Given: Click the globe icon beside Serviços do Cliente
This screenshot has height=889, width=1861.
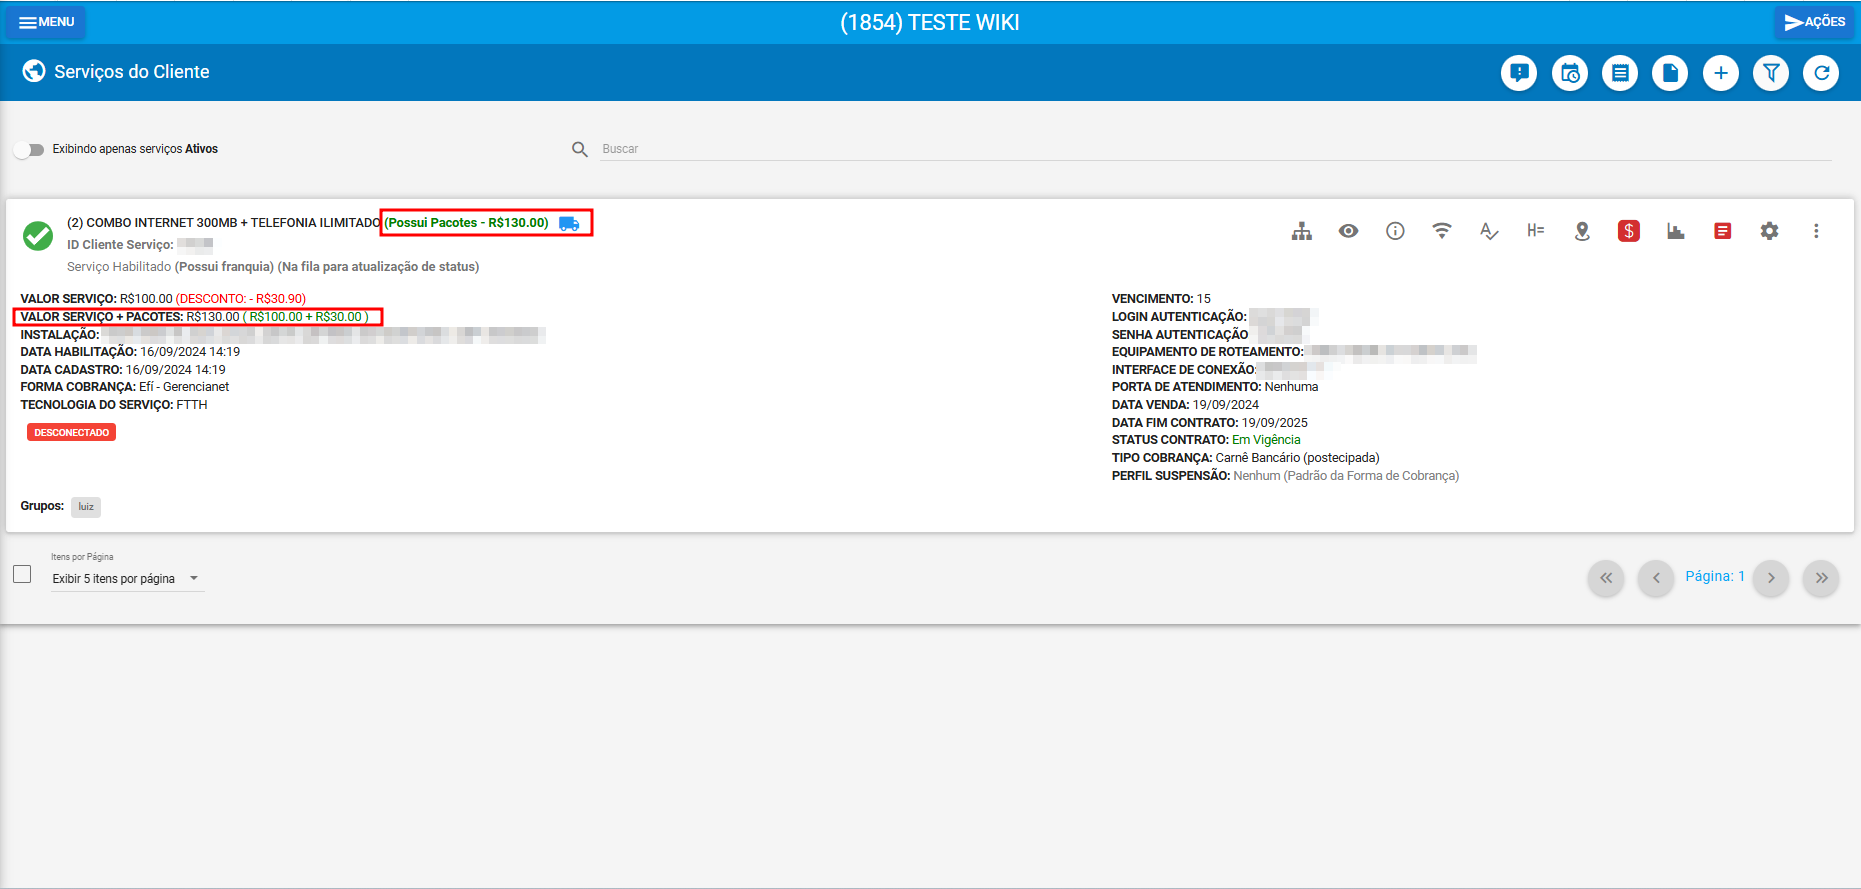Looking at the screenshot, I should point(34,71).
